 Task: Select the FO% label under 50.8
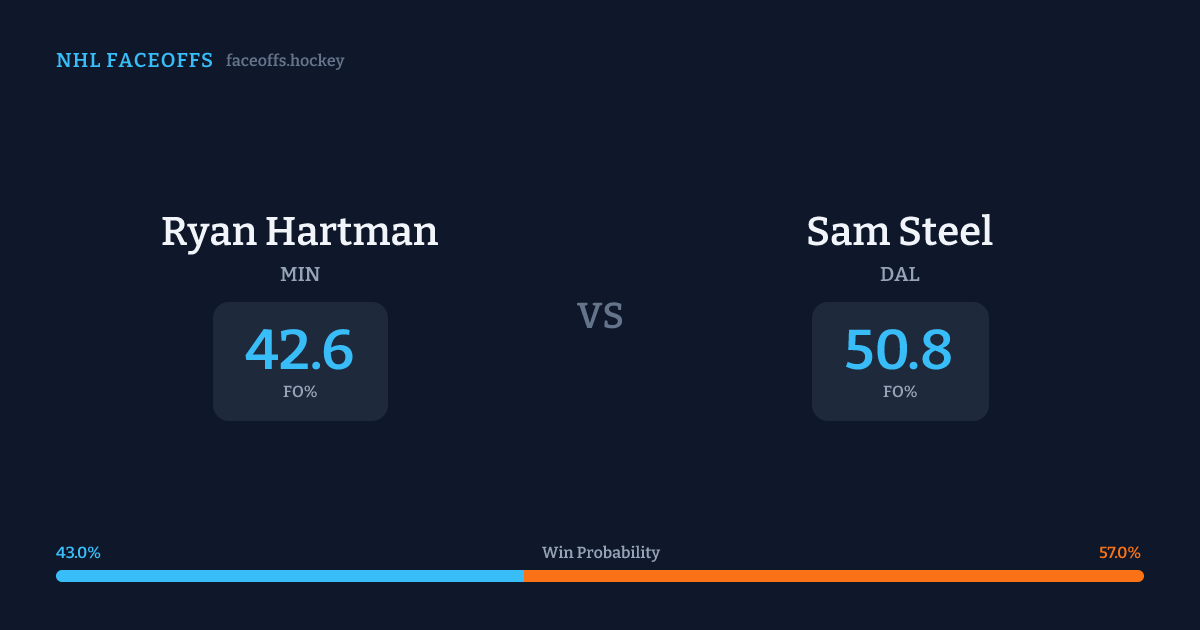pos(900,392)
